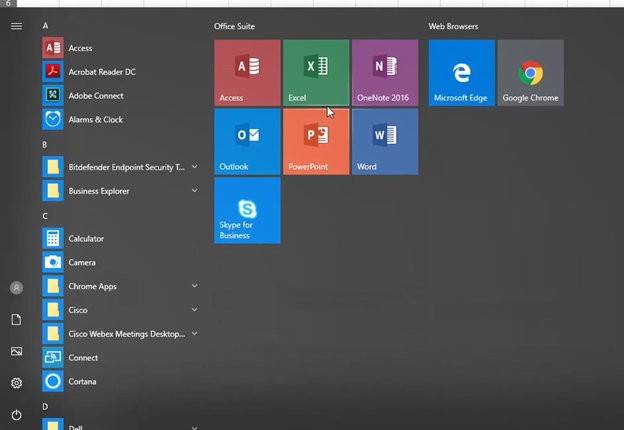The width and height of the screenshot is (624, 430).
Task: Launch the Microsoft Edge tile
Action: coord(462,73)
